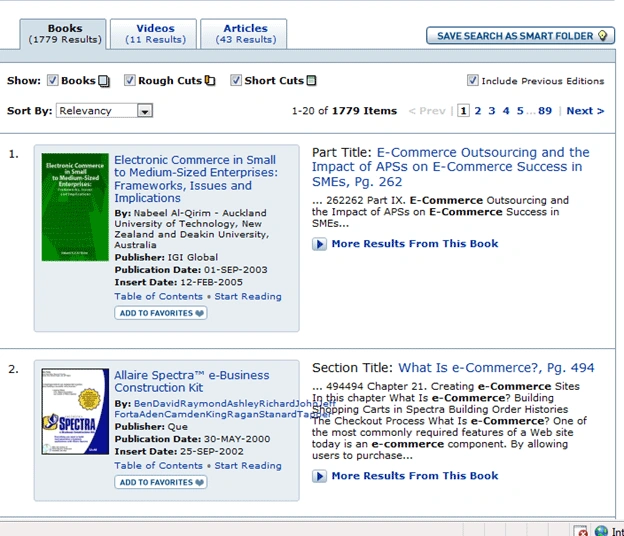Select current page 1 indicator
Screen dimensions: 624x536
[463, 111]
